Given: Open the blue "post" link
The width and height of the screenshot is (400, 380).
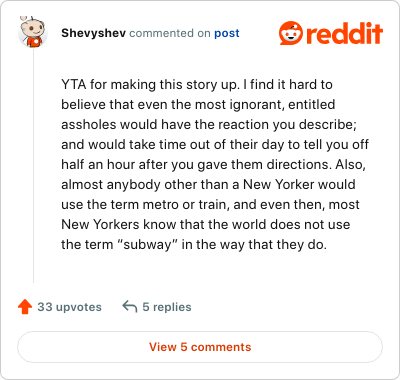Looking at the screenshot, I should coord(227,33).
